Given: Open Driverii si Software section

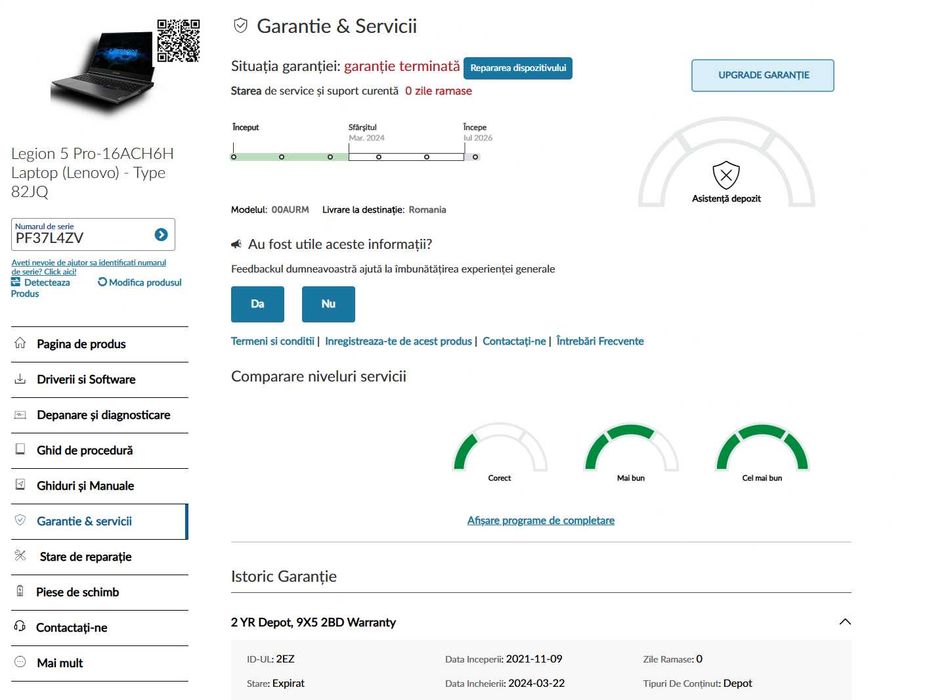Looking at the screenshot, I should click(x=99, y=380).
